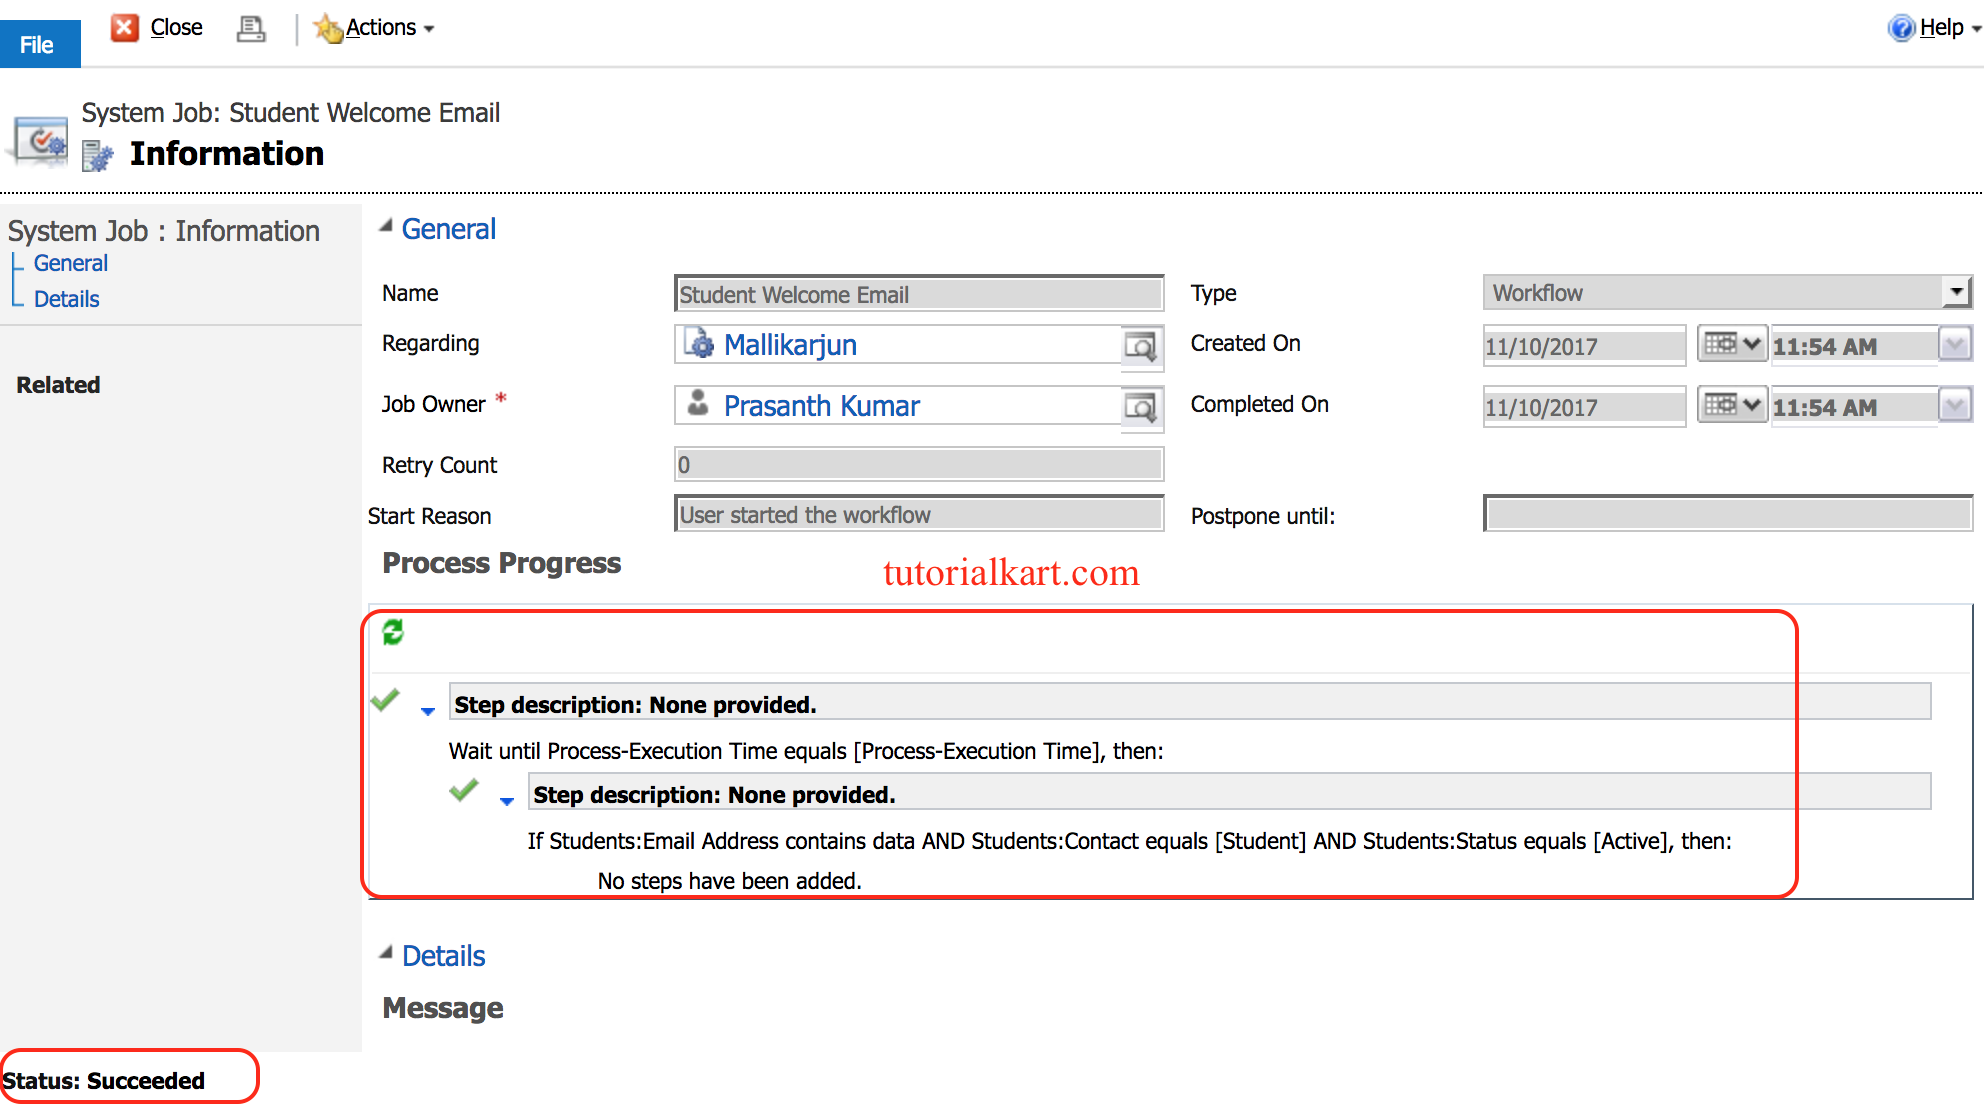Collapse the General section triangle
This screenshot has height=1106, width=1984.
click(x=386, y=227)
